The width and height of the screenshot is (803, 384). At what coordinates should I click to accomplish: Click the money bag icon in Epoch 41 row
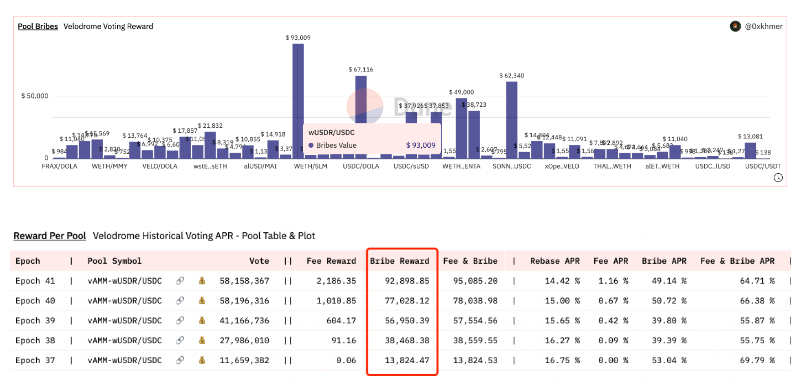coord(202,281)
